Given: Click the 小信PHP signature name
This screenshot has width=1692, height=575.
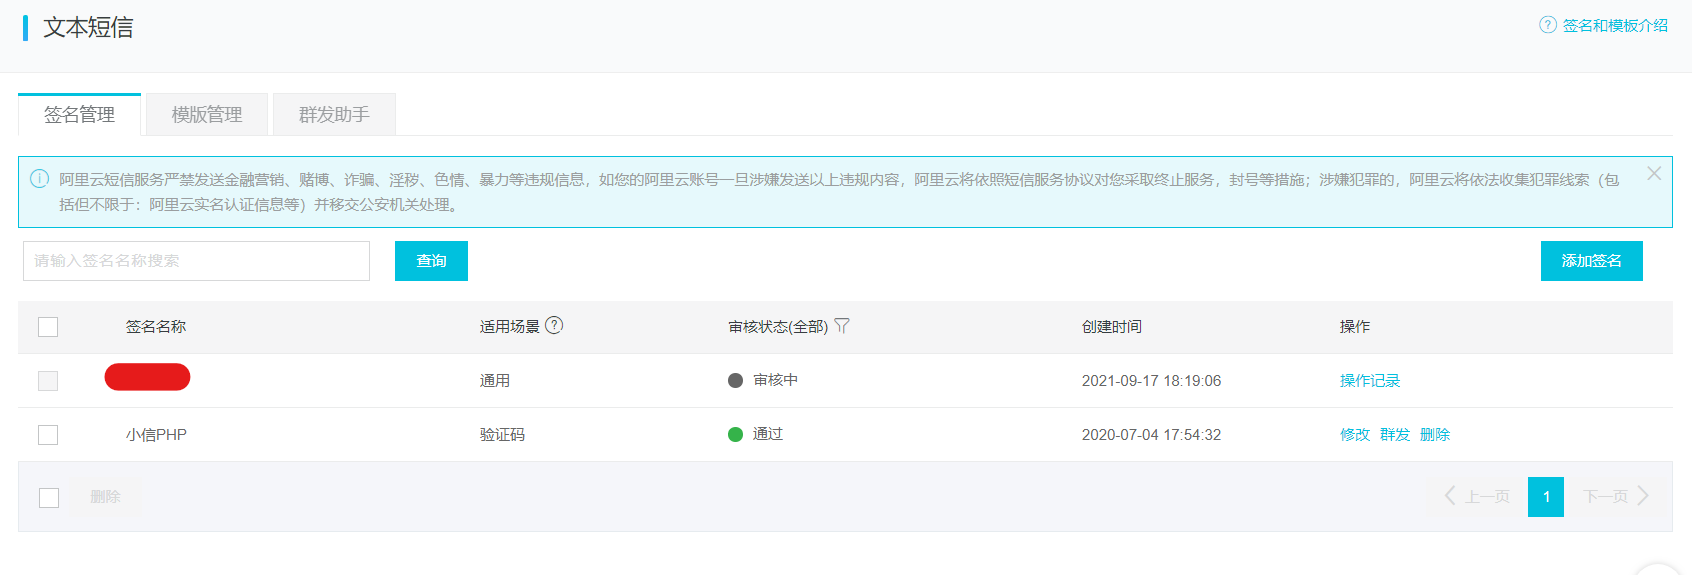Looking at the screenshot, I should pos(156,435).
